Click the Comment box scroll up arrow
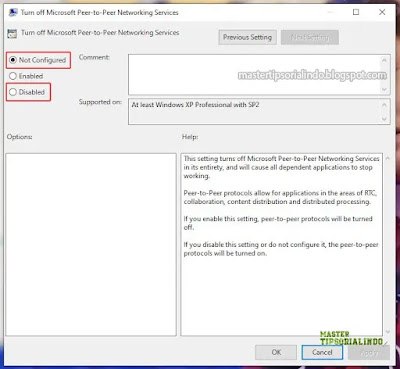Image resolution: width=400 pixels, height=369 pixels. (x=384, y=60)
